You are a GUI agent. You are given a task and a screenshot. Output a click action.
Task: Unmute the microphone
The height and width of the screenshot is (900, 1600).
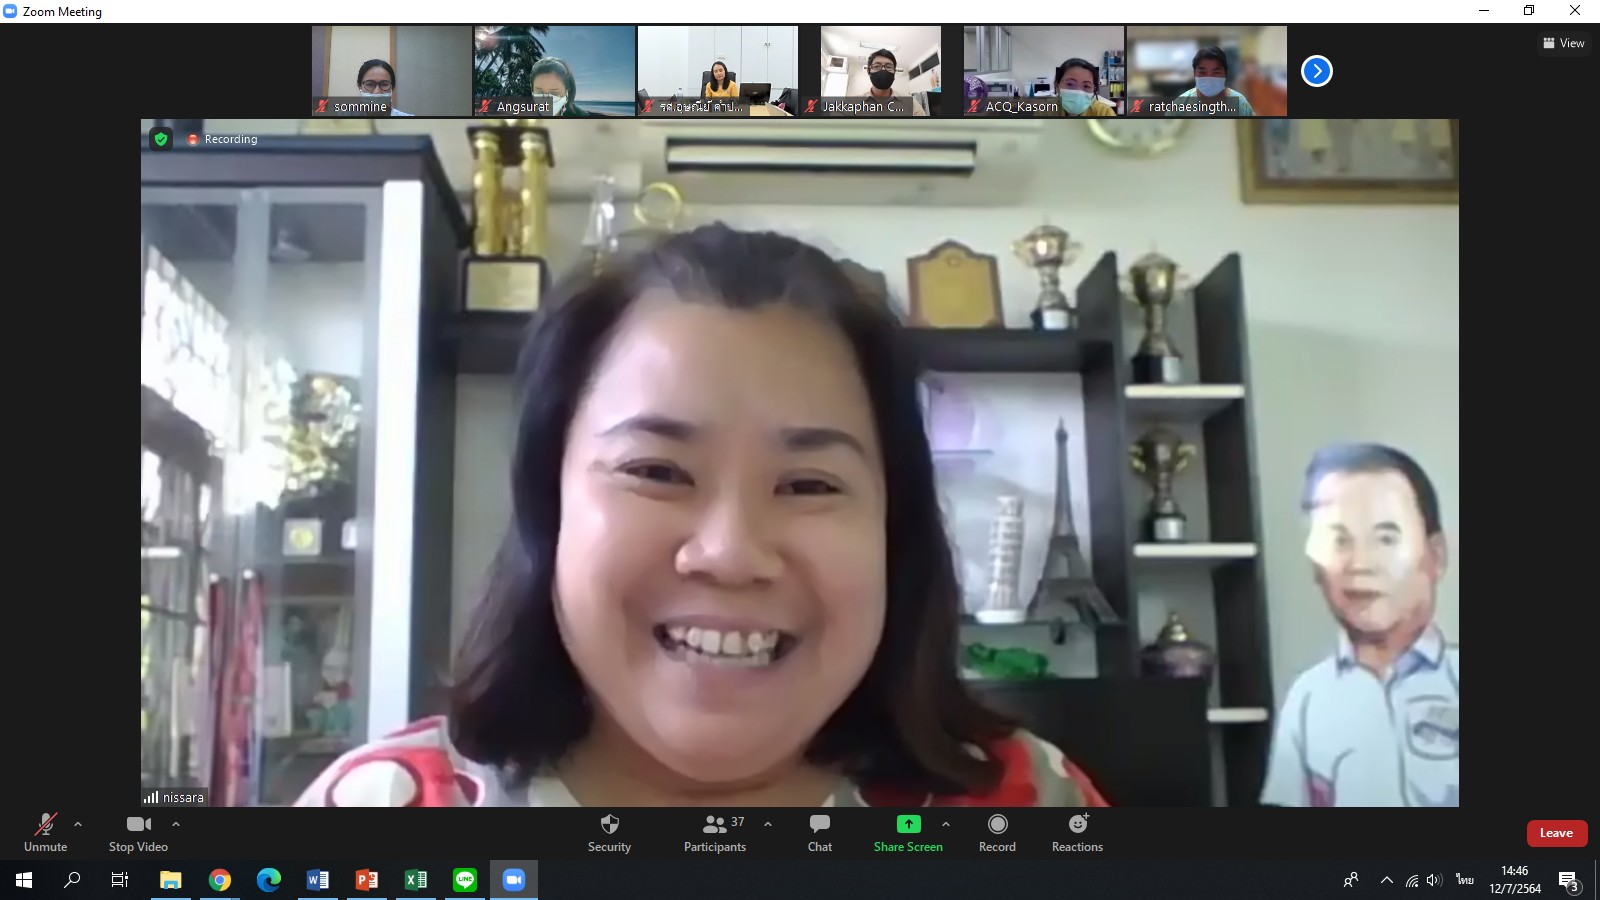(46, 832)
